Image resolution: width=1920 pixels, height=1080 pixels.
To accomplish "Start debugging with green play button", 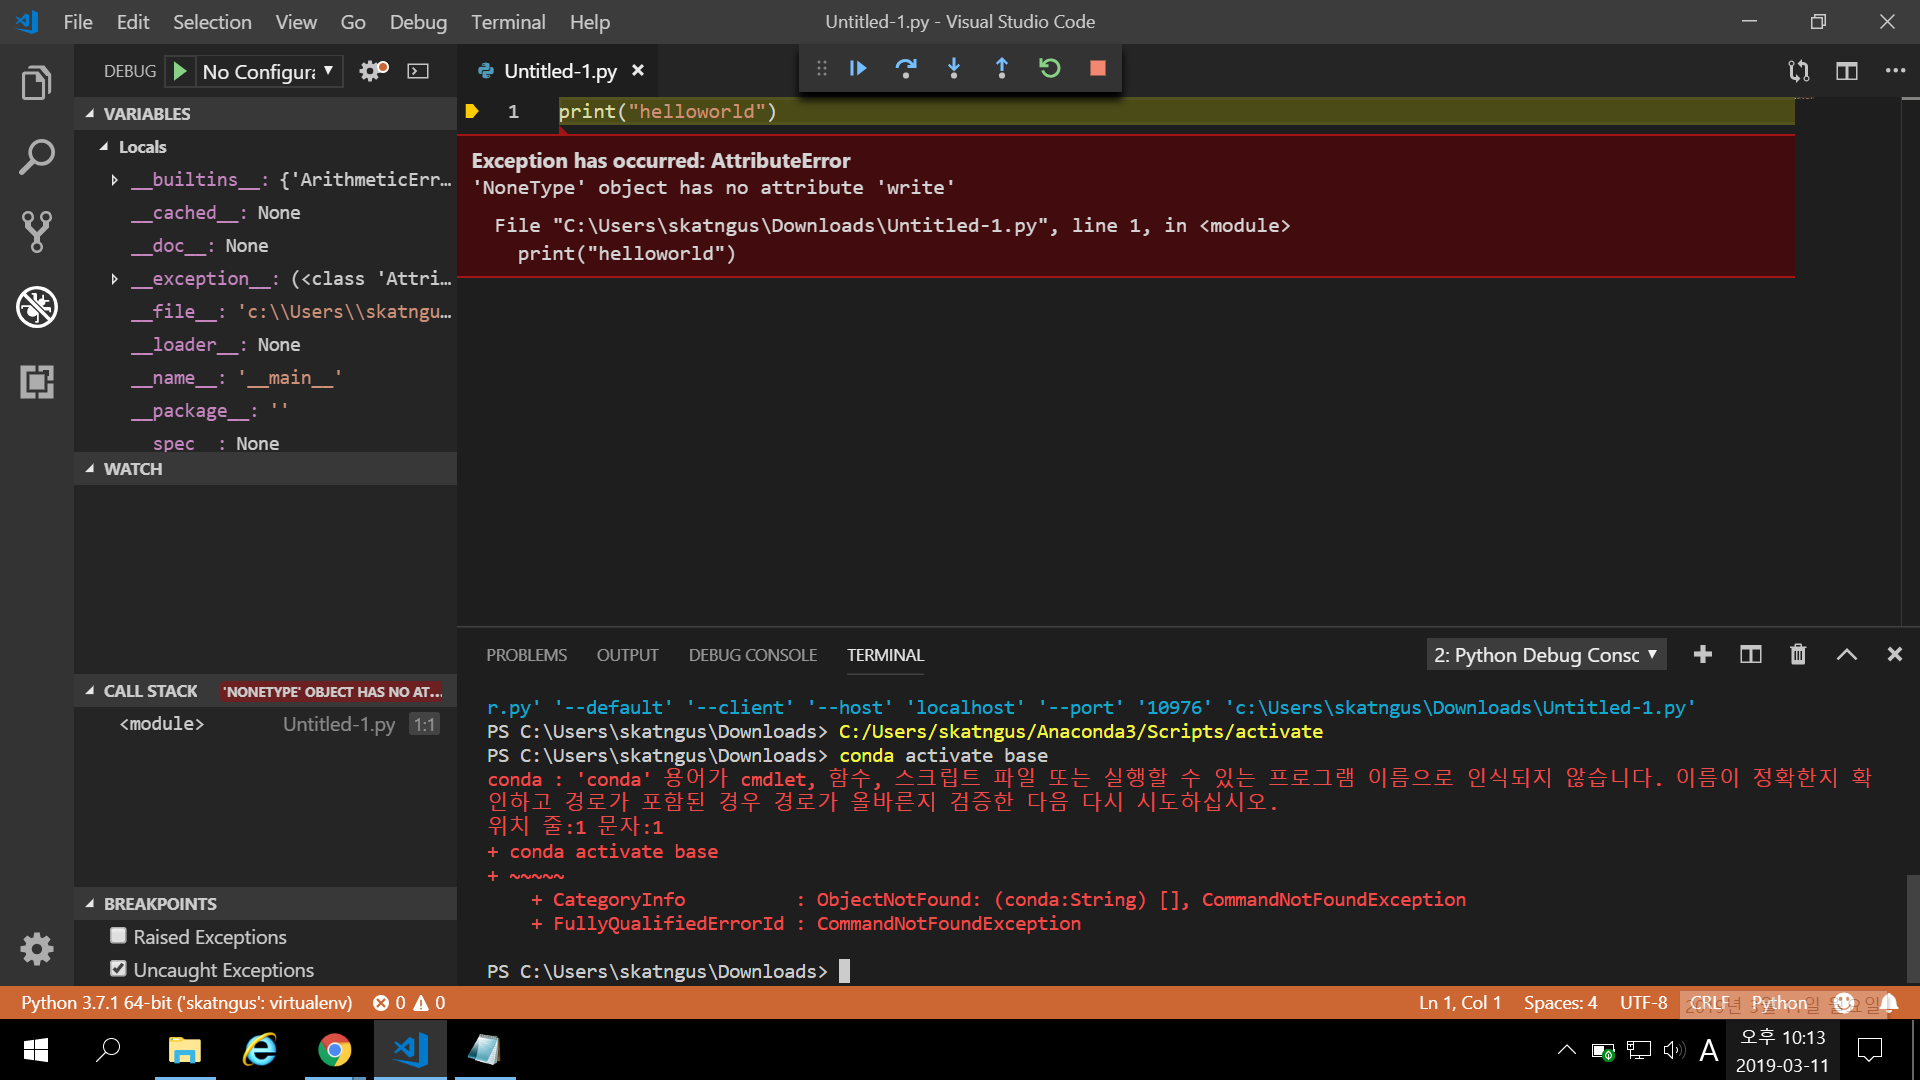I will pyautogui.click(x=180, y=71).
